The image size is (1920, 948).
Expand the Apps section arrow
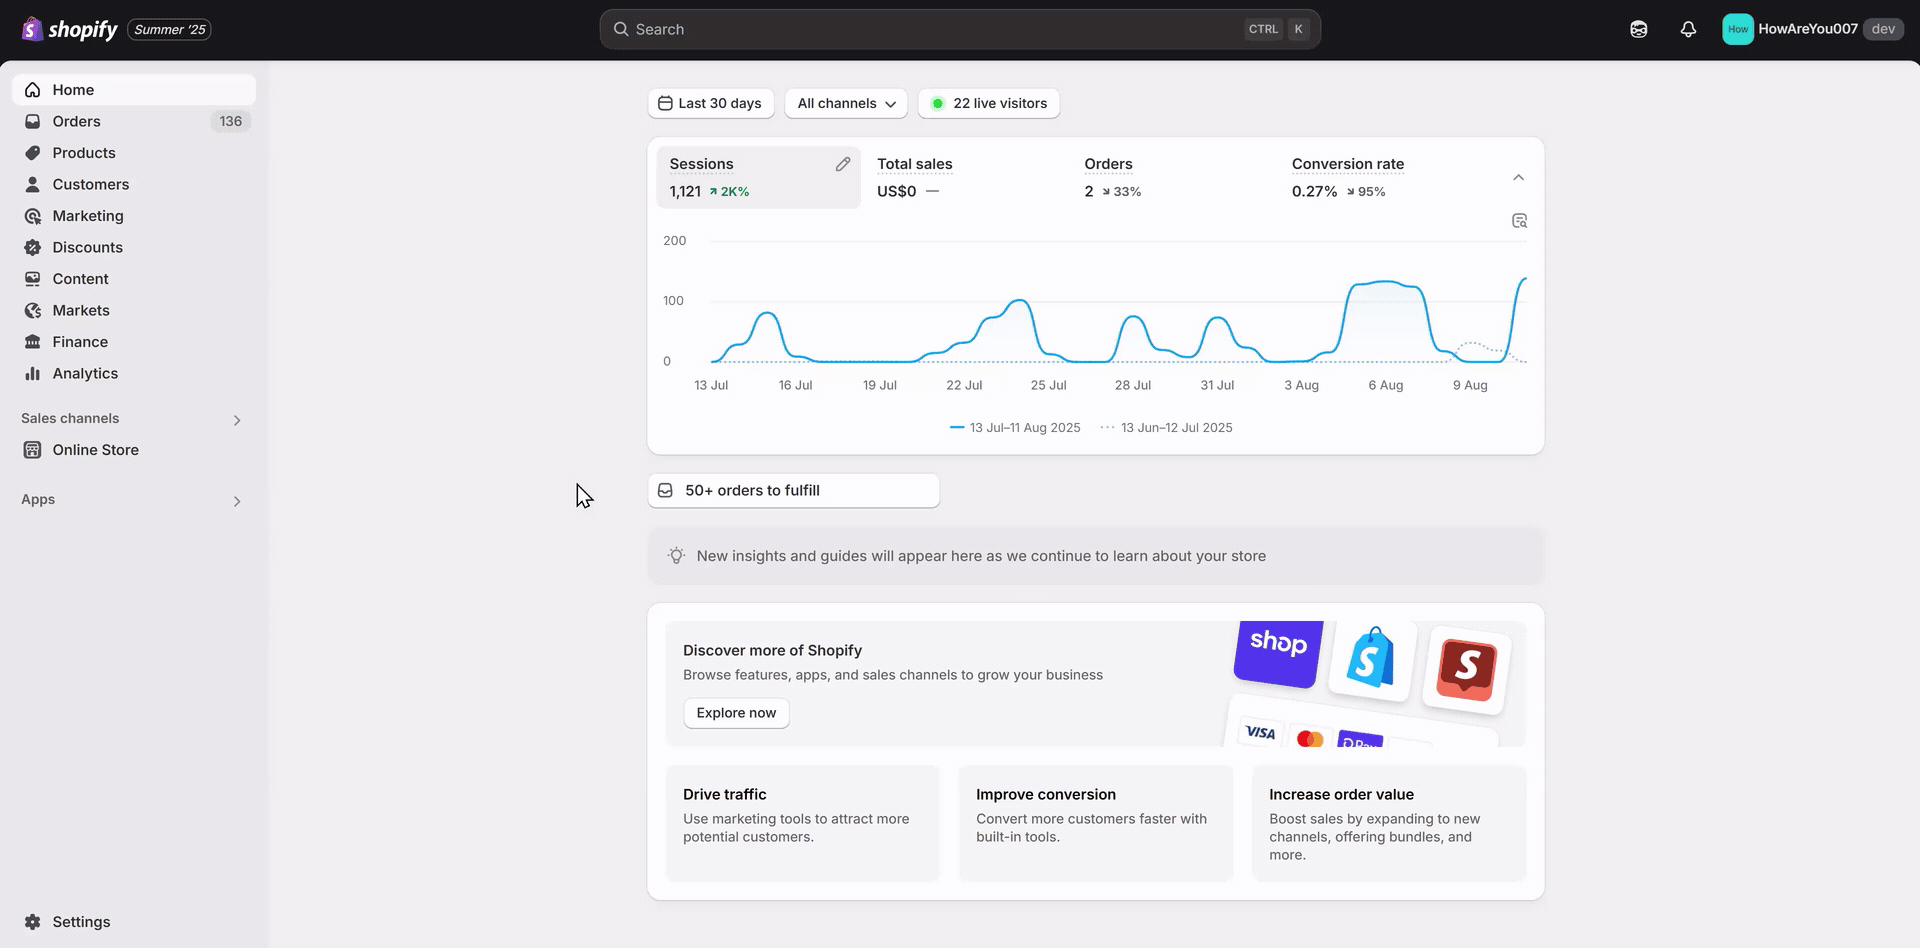pyautogui.click(x=237, y=501)
